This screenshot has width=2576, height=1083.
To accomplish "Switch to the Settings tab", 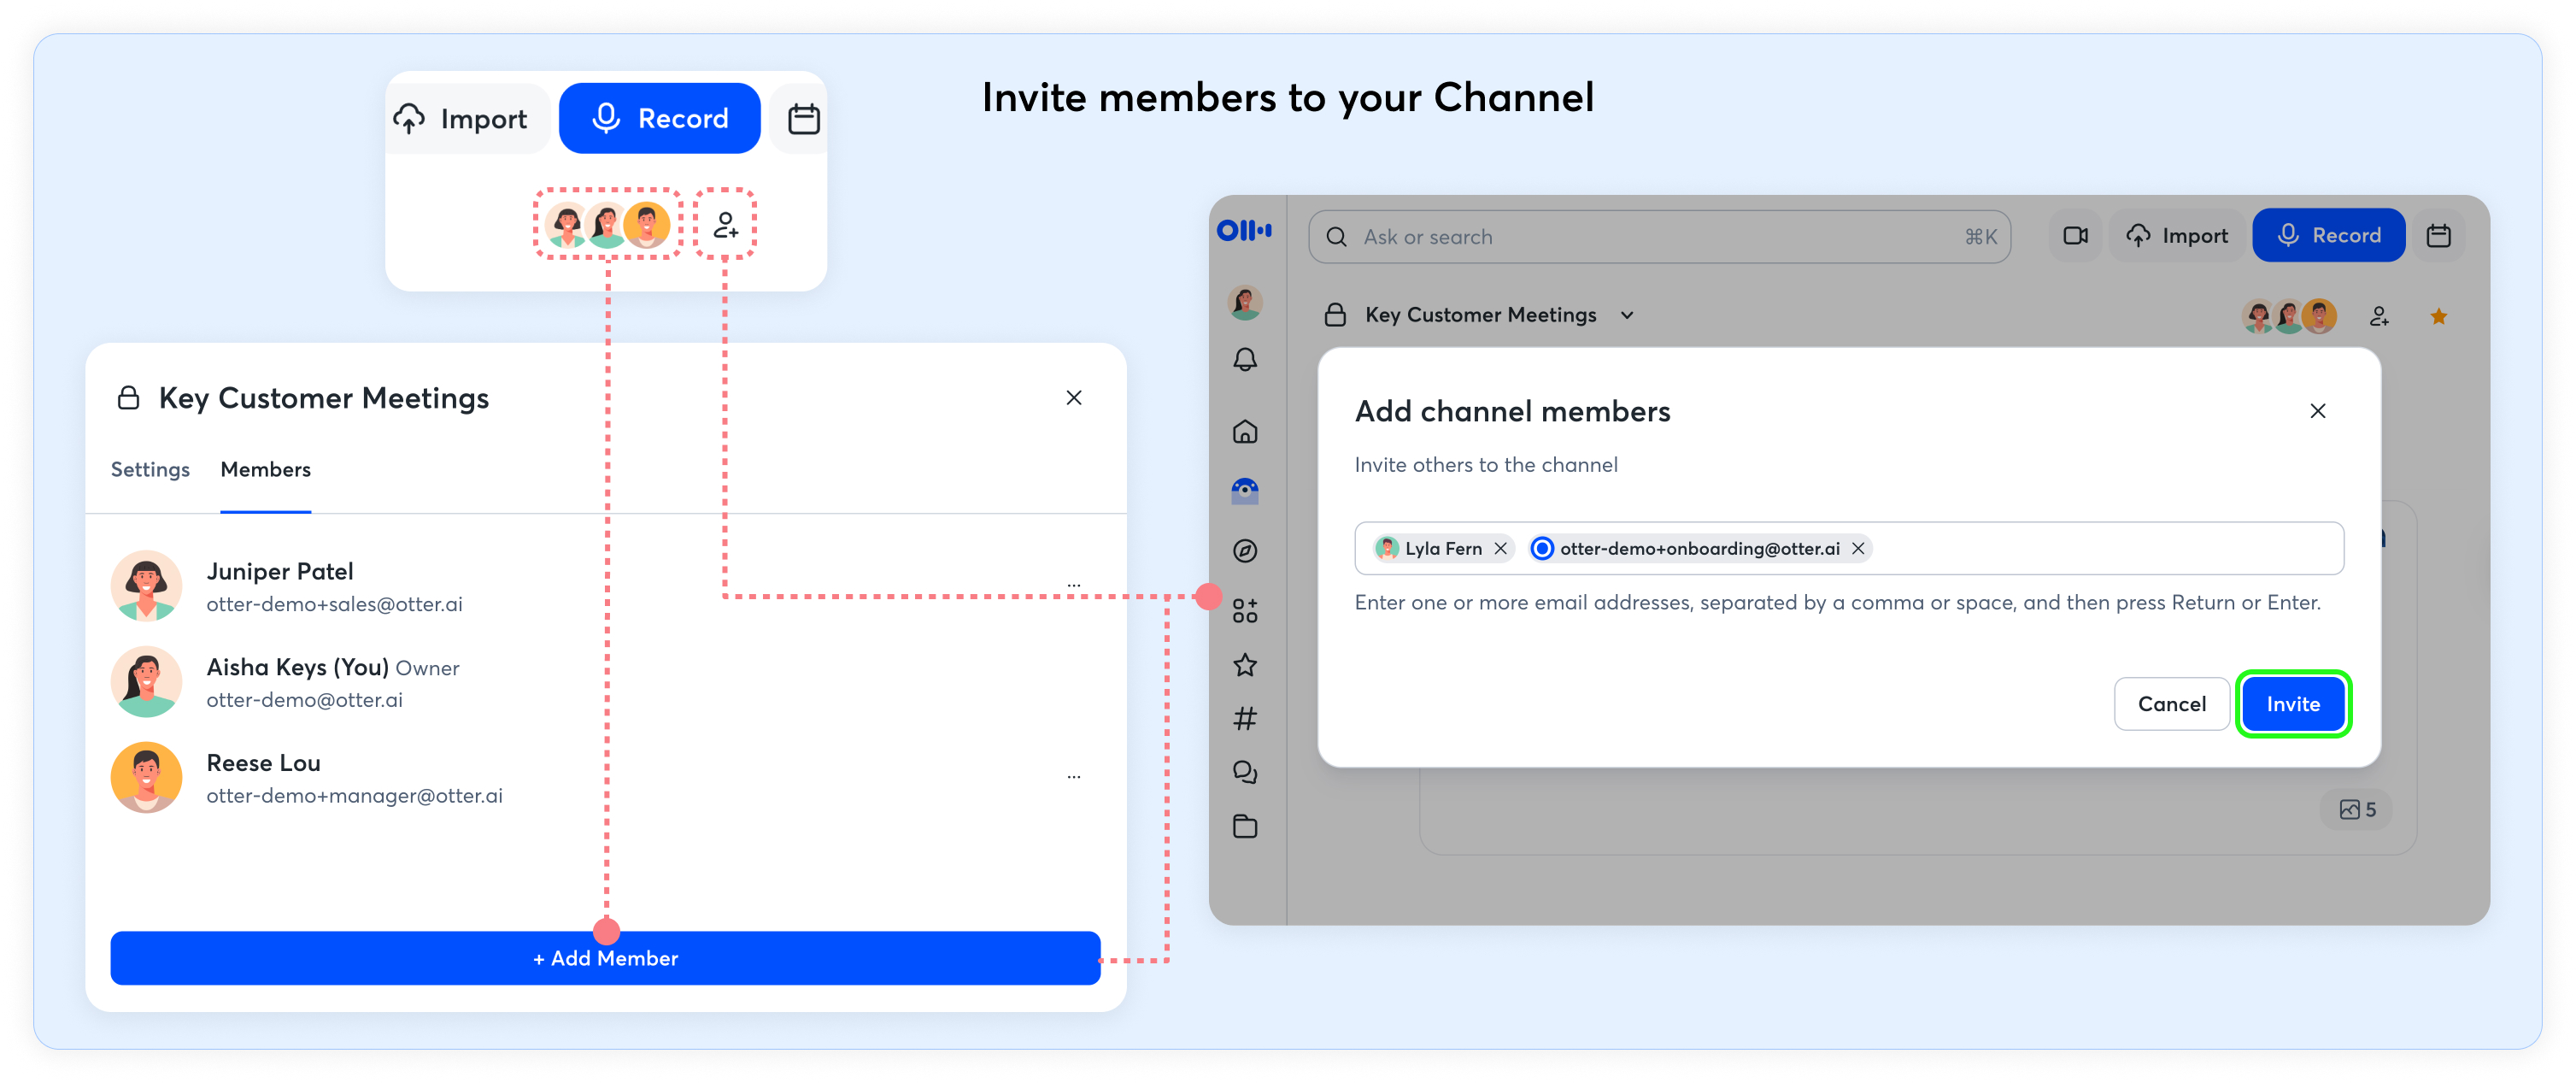I will [x=150, y=469].
